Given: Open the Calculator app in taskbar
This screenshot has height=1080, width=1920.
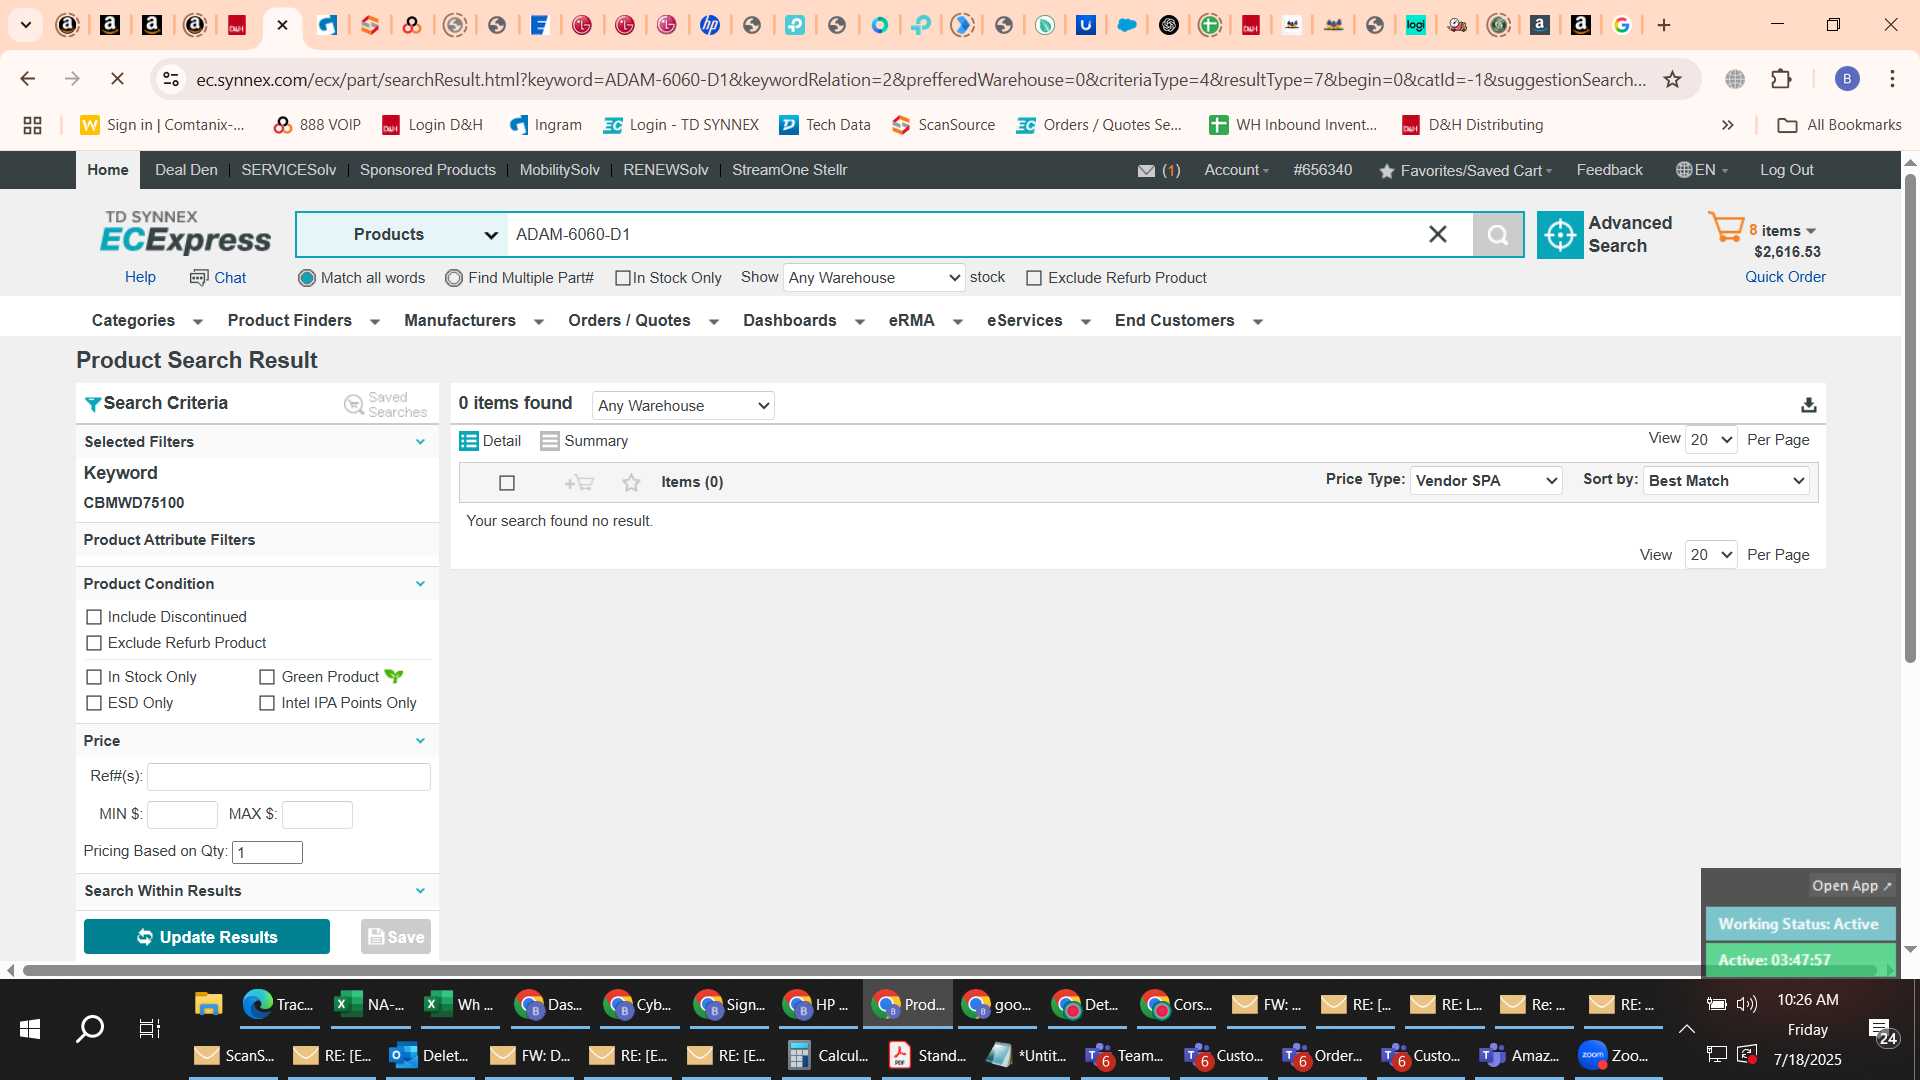Looking at the screenshot, I should 828,1055.
